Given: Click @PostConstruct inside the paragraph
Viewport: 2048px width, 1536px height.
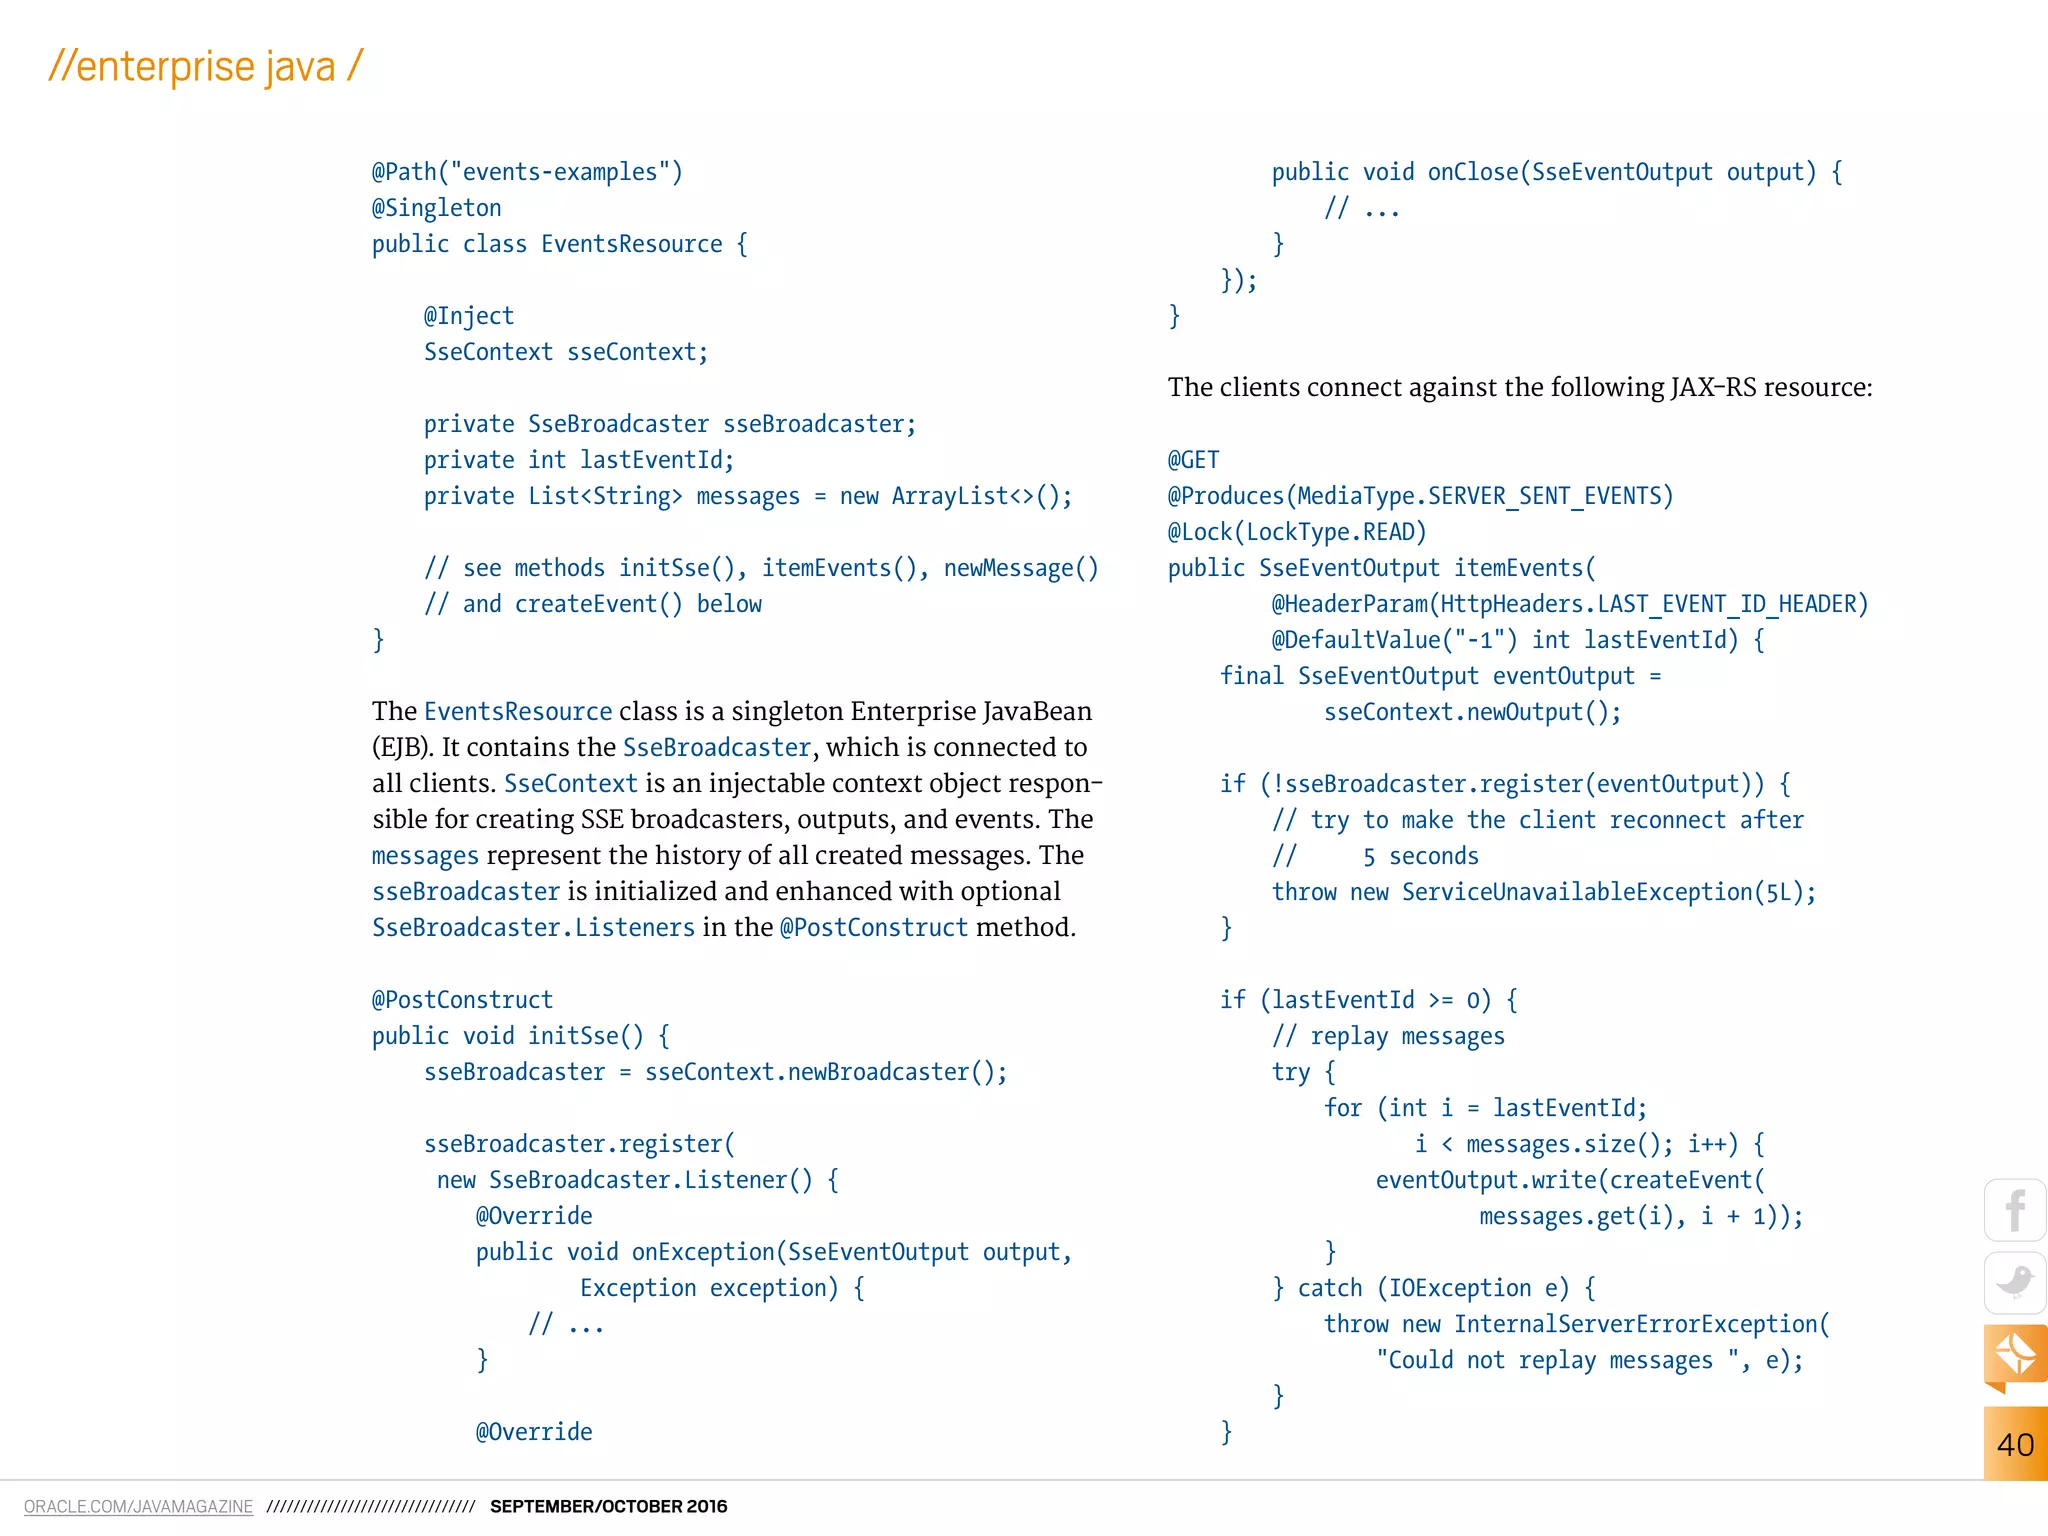Looking at the screenshot, I should [873, 927].
